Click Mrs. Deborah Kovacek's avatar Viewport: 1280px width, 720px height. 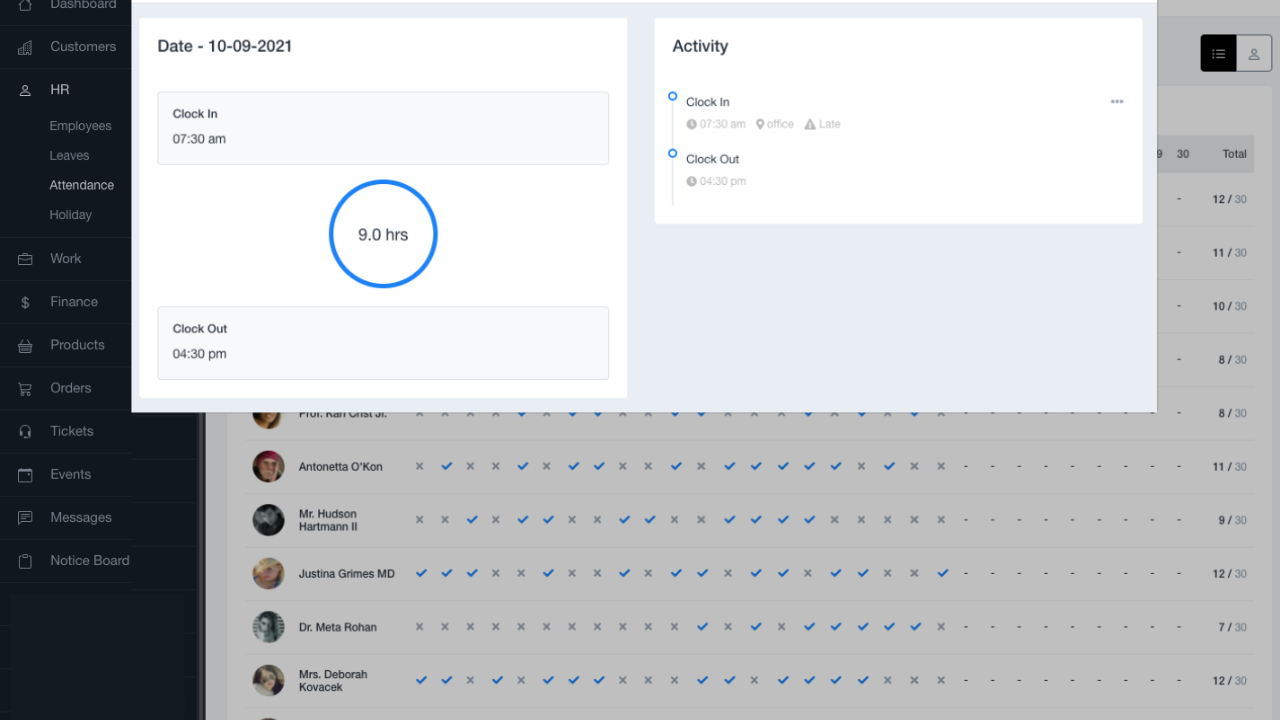click(x=268, y=681)
